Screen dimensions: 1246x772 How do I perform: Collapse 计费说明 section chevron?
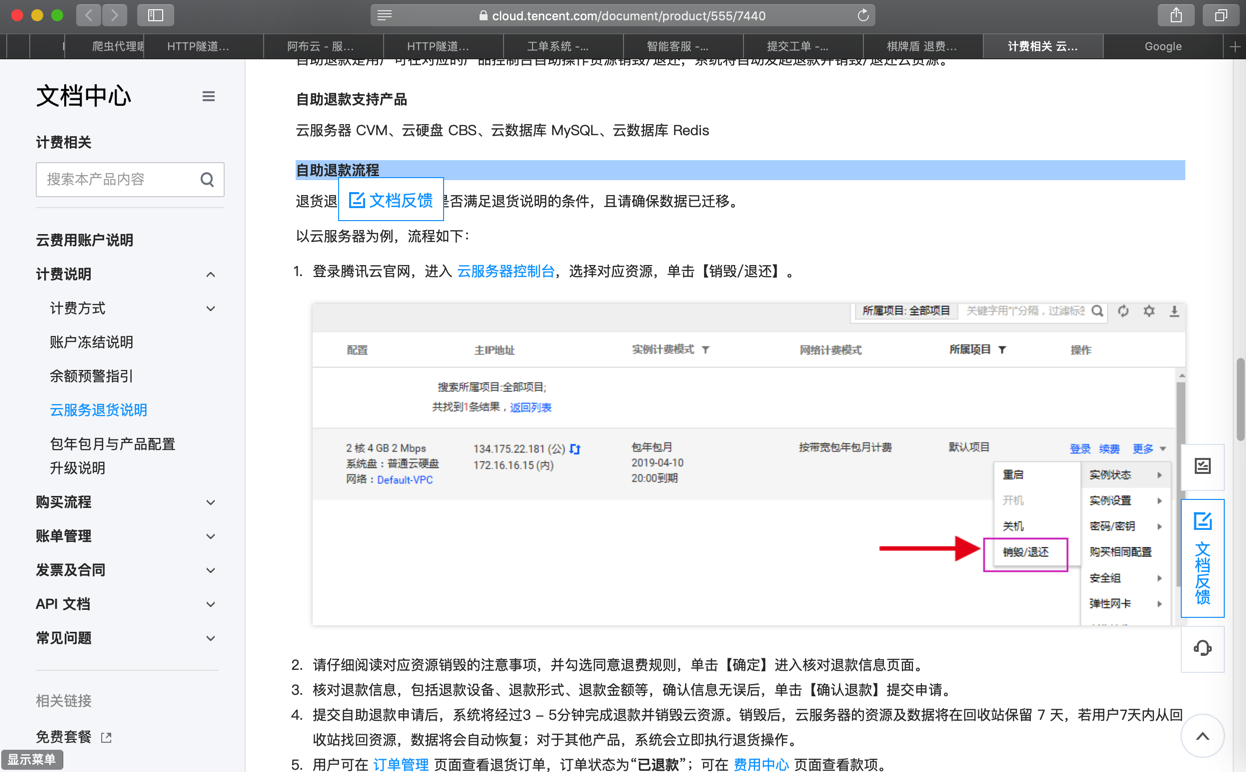(x=210, y=274)
